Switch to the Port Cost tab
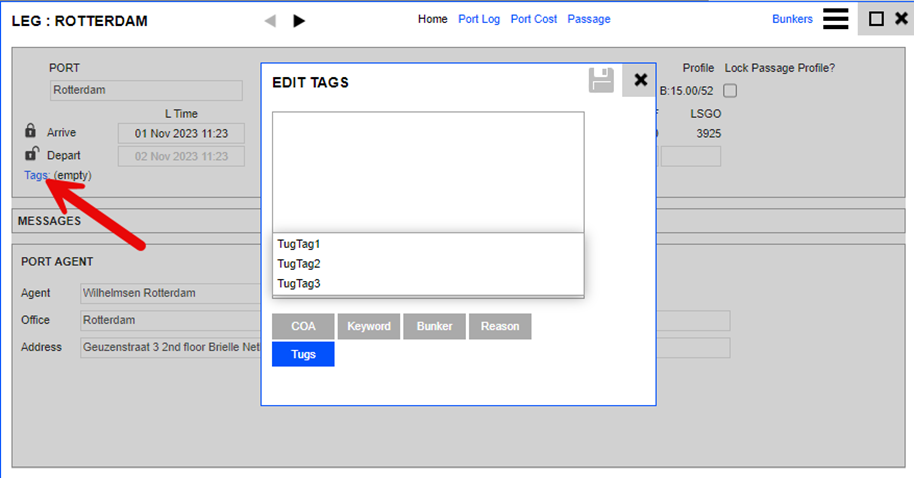 534,19
